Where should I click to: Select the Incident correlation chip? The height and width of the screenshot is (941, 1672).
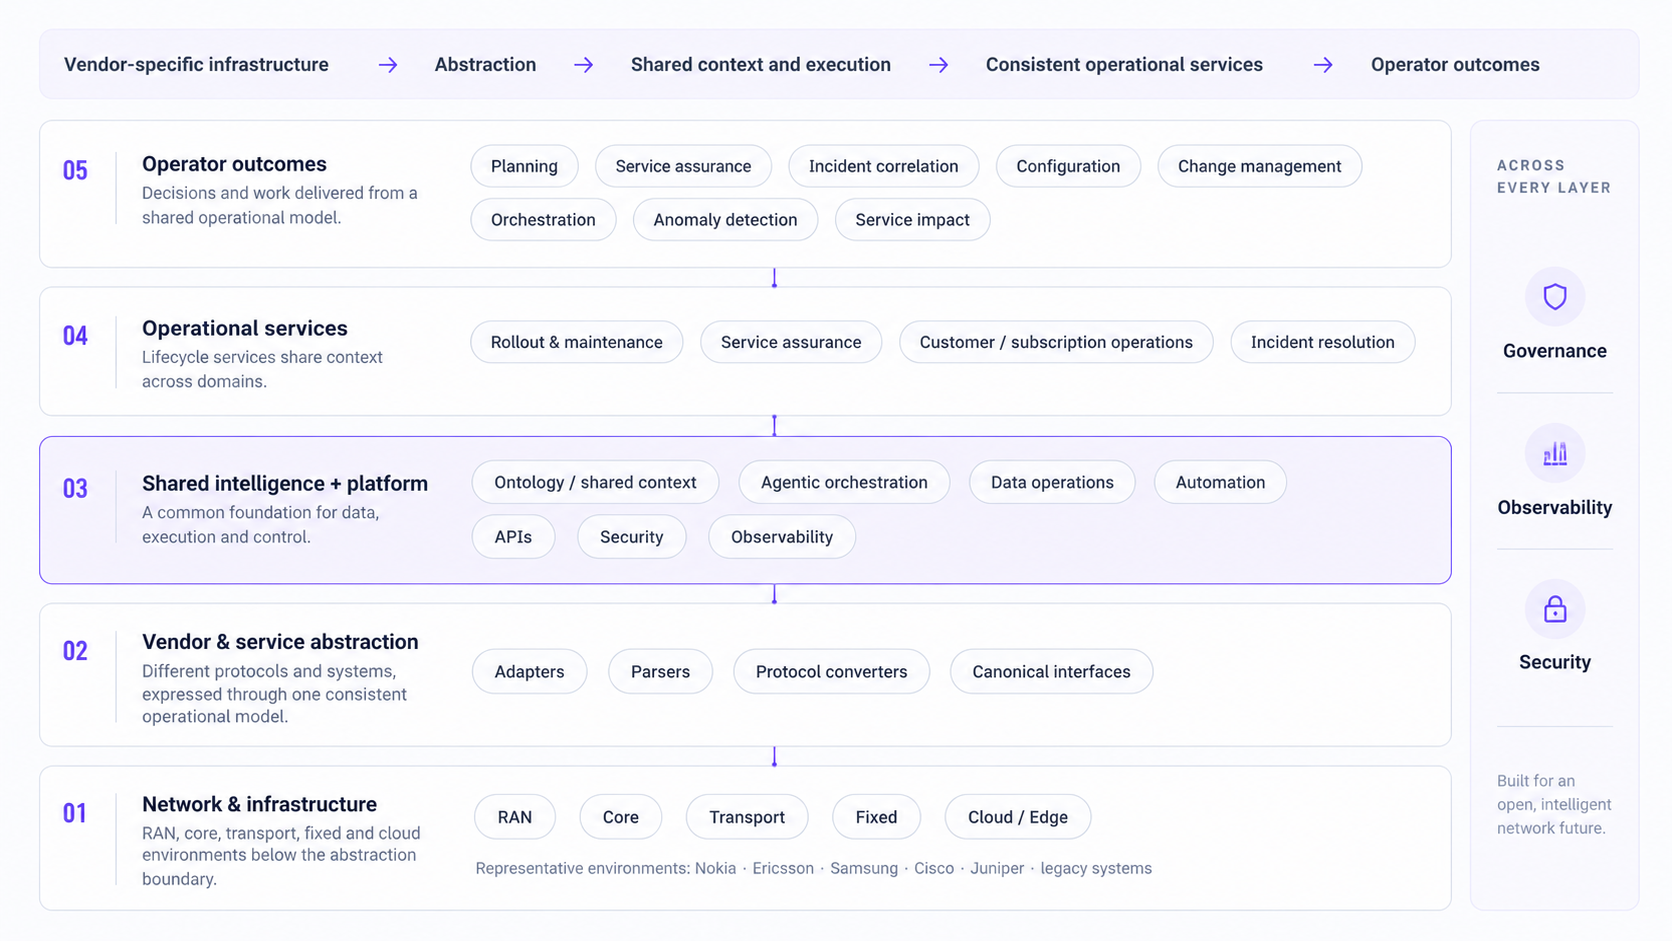coord(883,166)
